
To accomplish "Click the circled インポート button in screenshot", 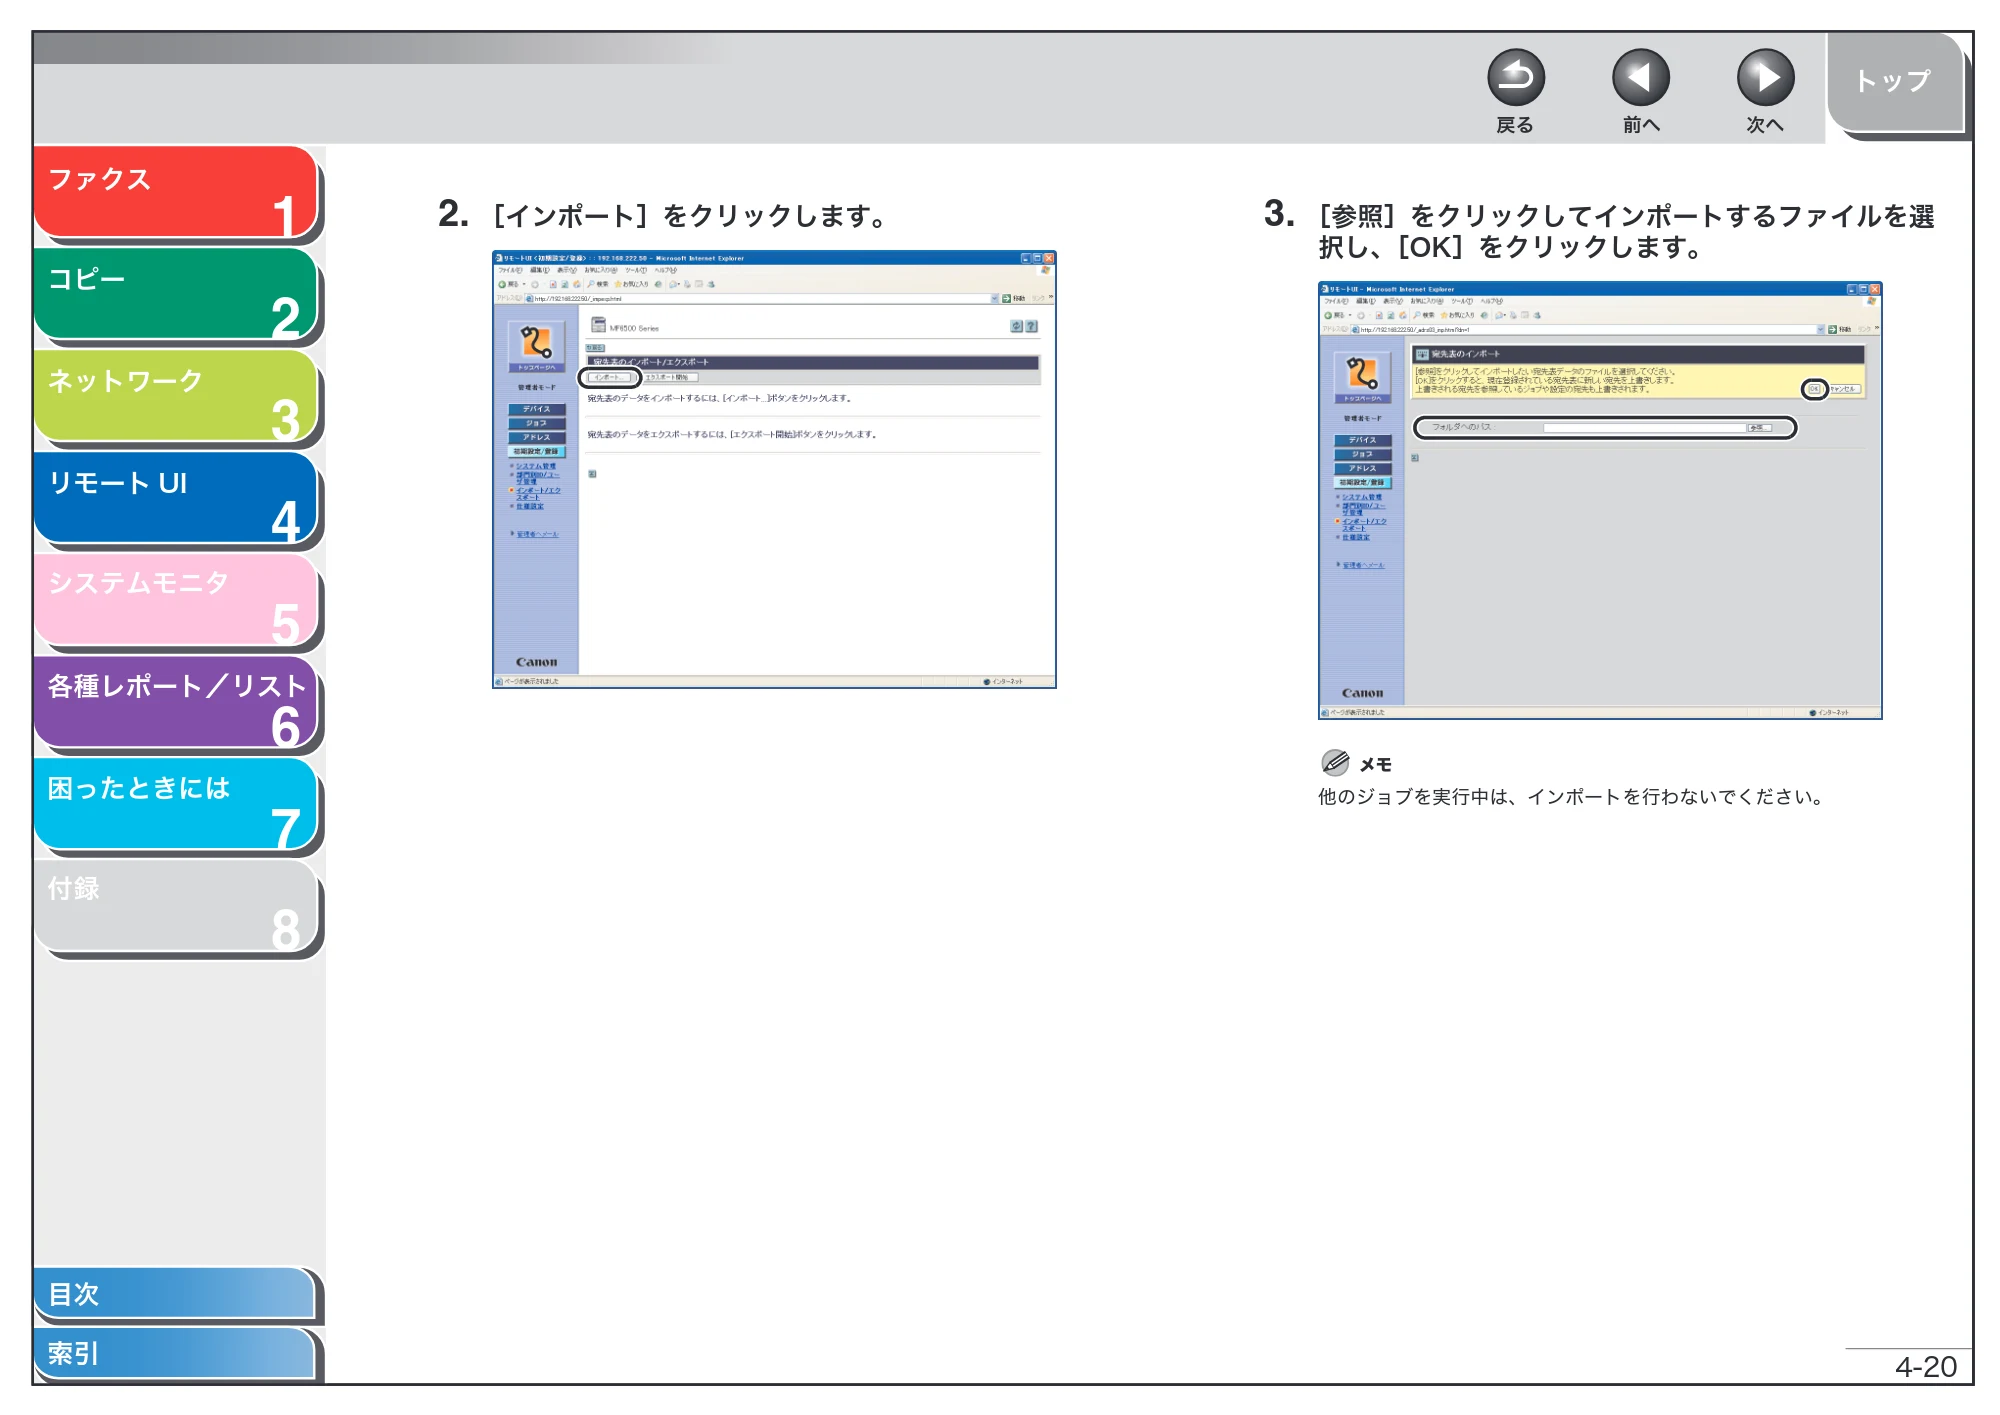I will pyautogui.click(x=609, y=378).
